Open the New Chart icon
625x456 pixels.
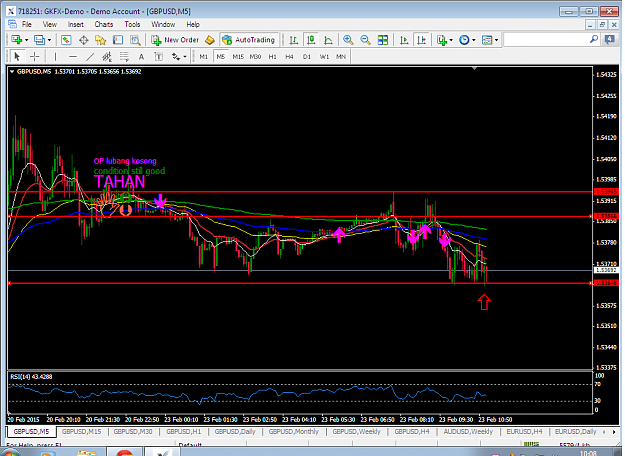[x=16, y=40]
